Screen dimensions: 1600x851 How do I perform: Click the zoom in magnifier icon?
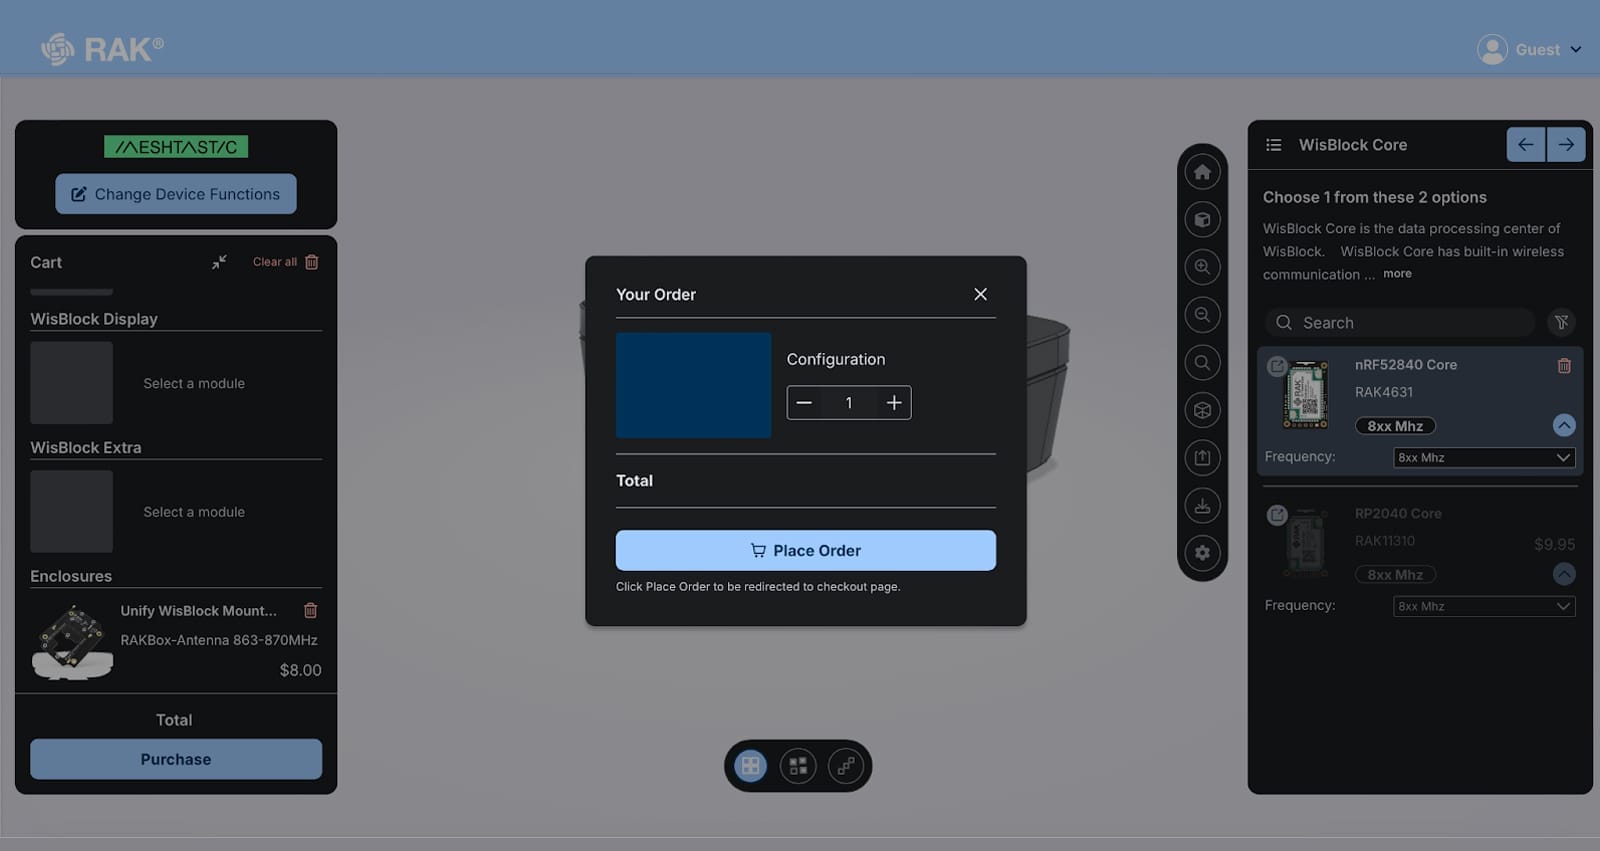(x=1202, y=267)
